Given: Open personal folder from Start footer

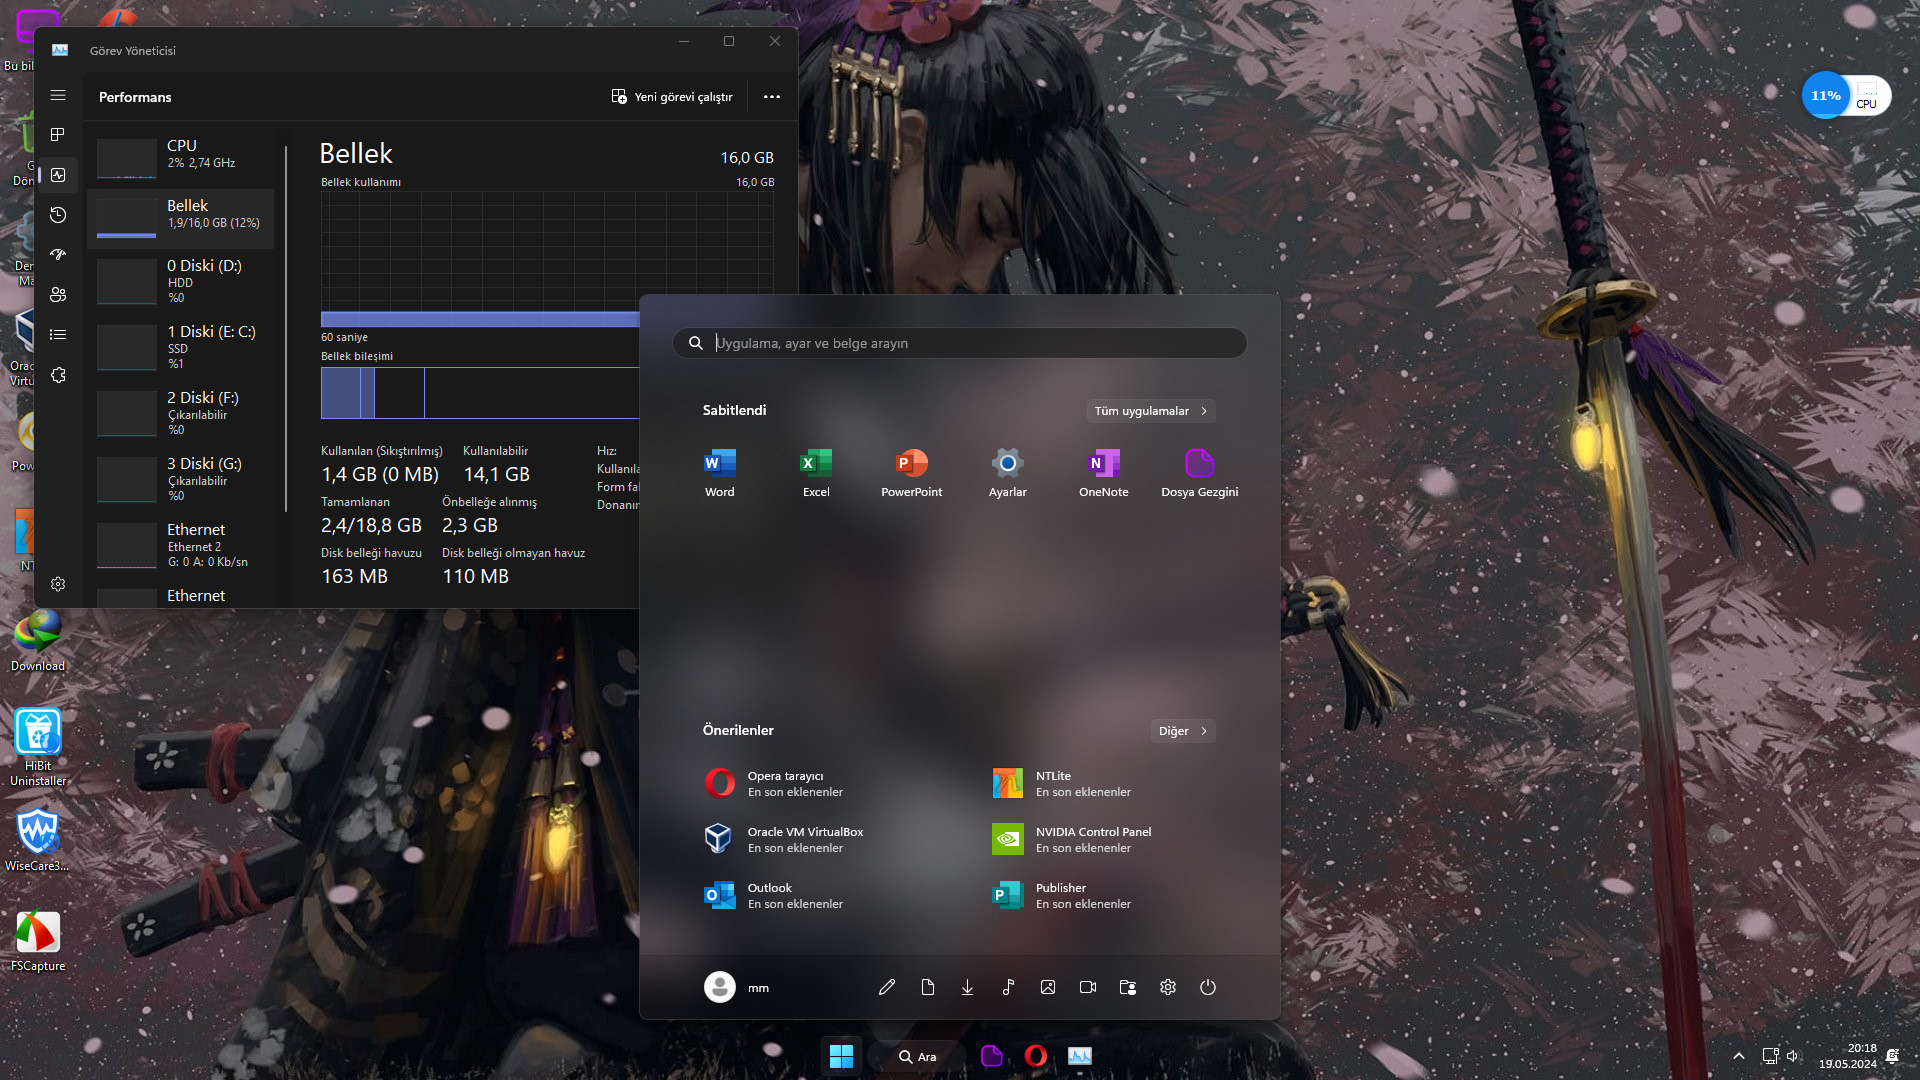Looking at the screenshot, I should click(1128, 987).
